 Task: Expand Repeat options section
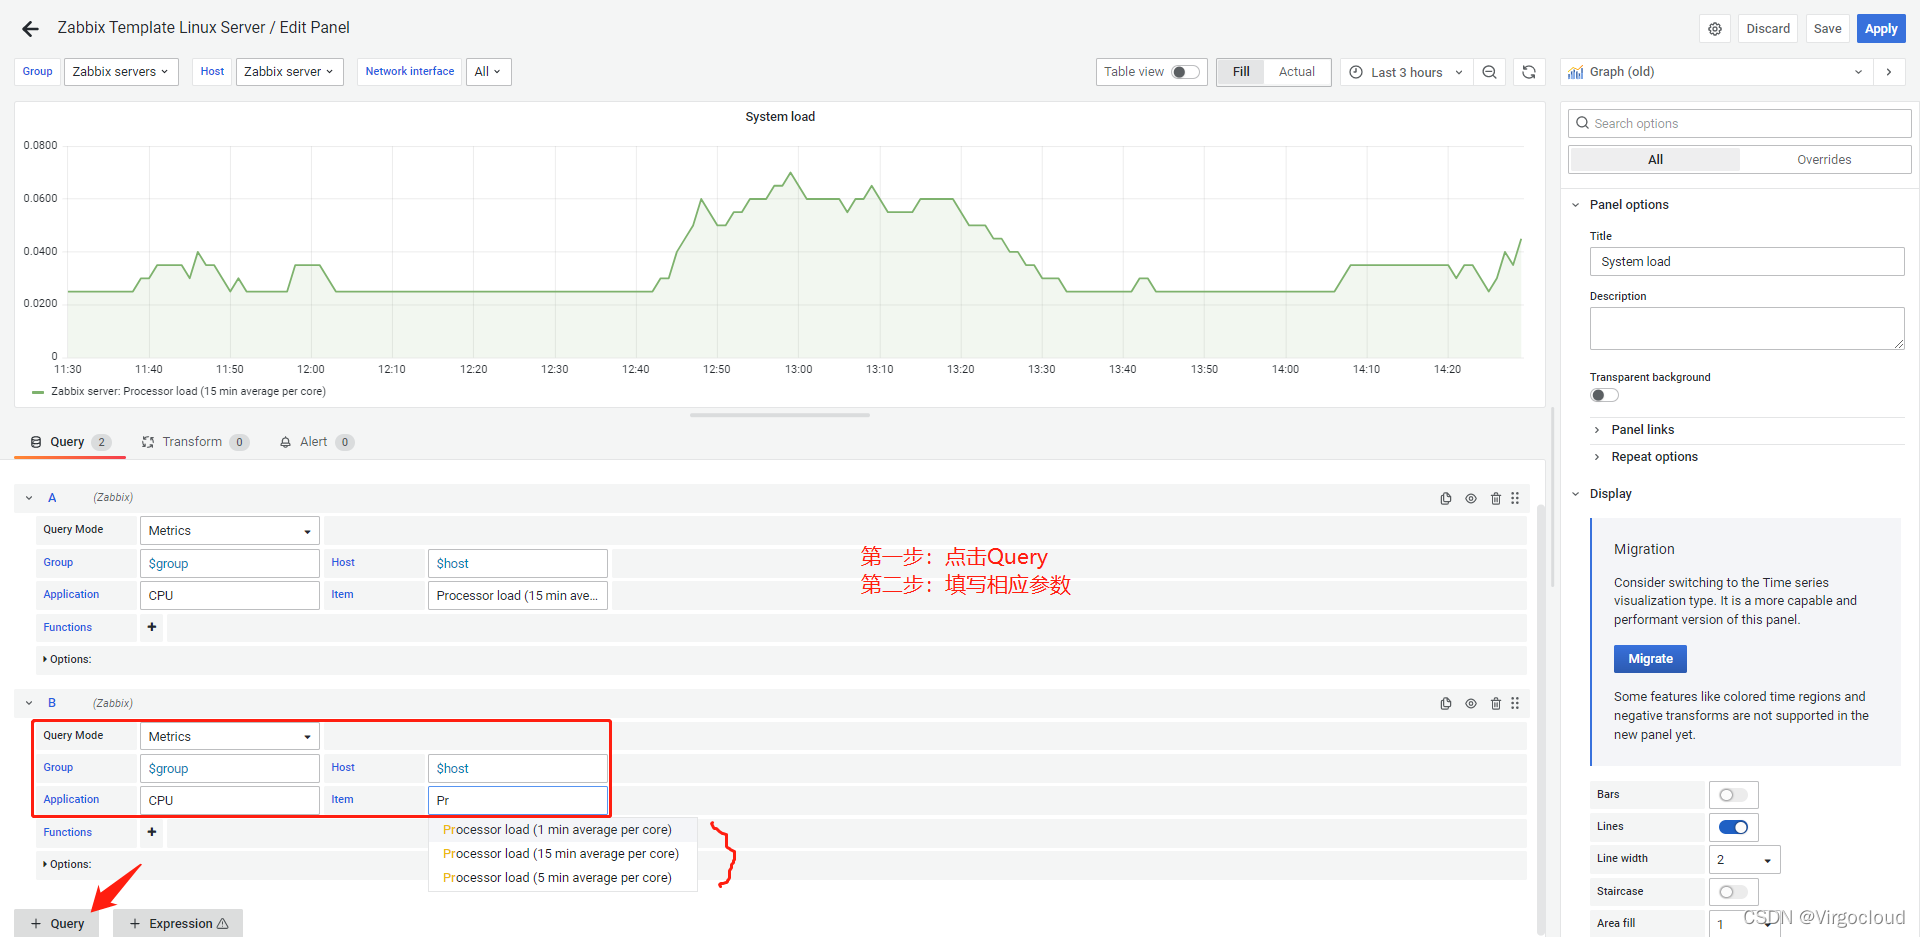click(1654, 457)
